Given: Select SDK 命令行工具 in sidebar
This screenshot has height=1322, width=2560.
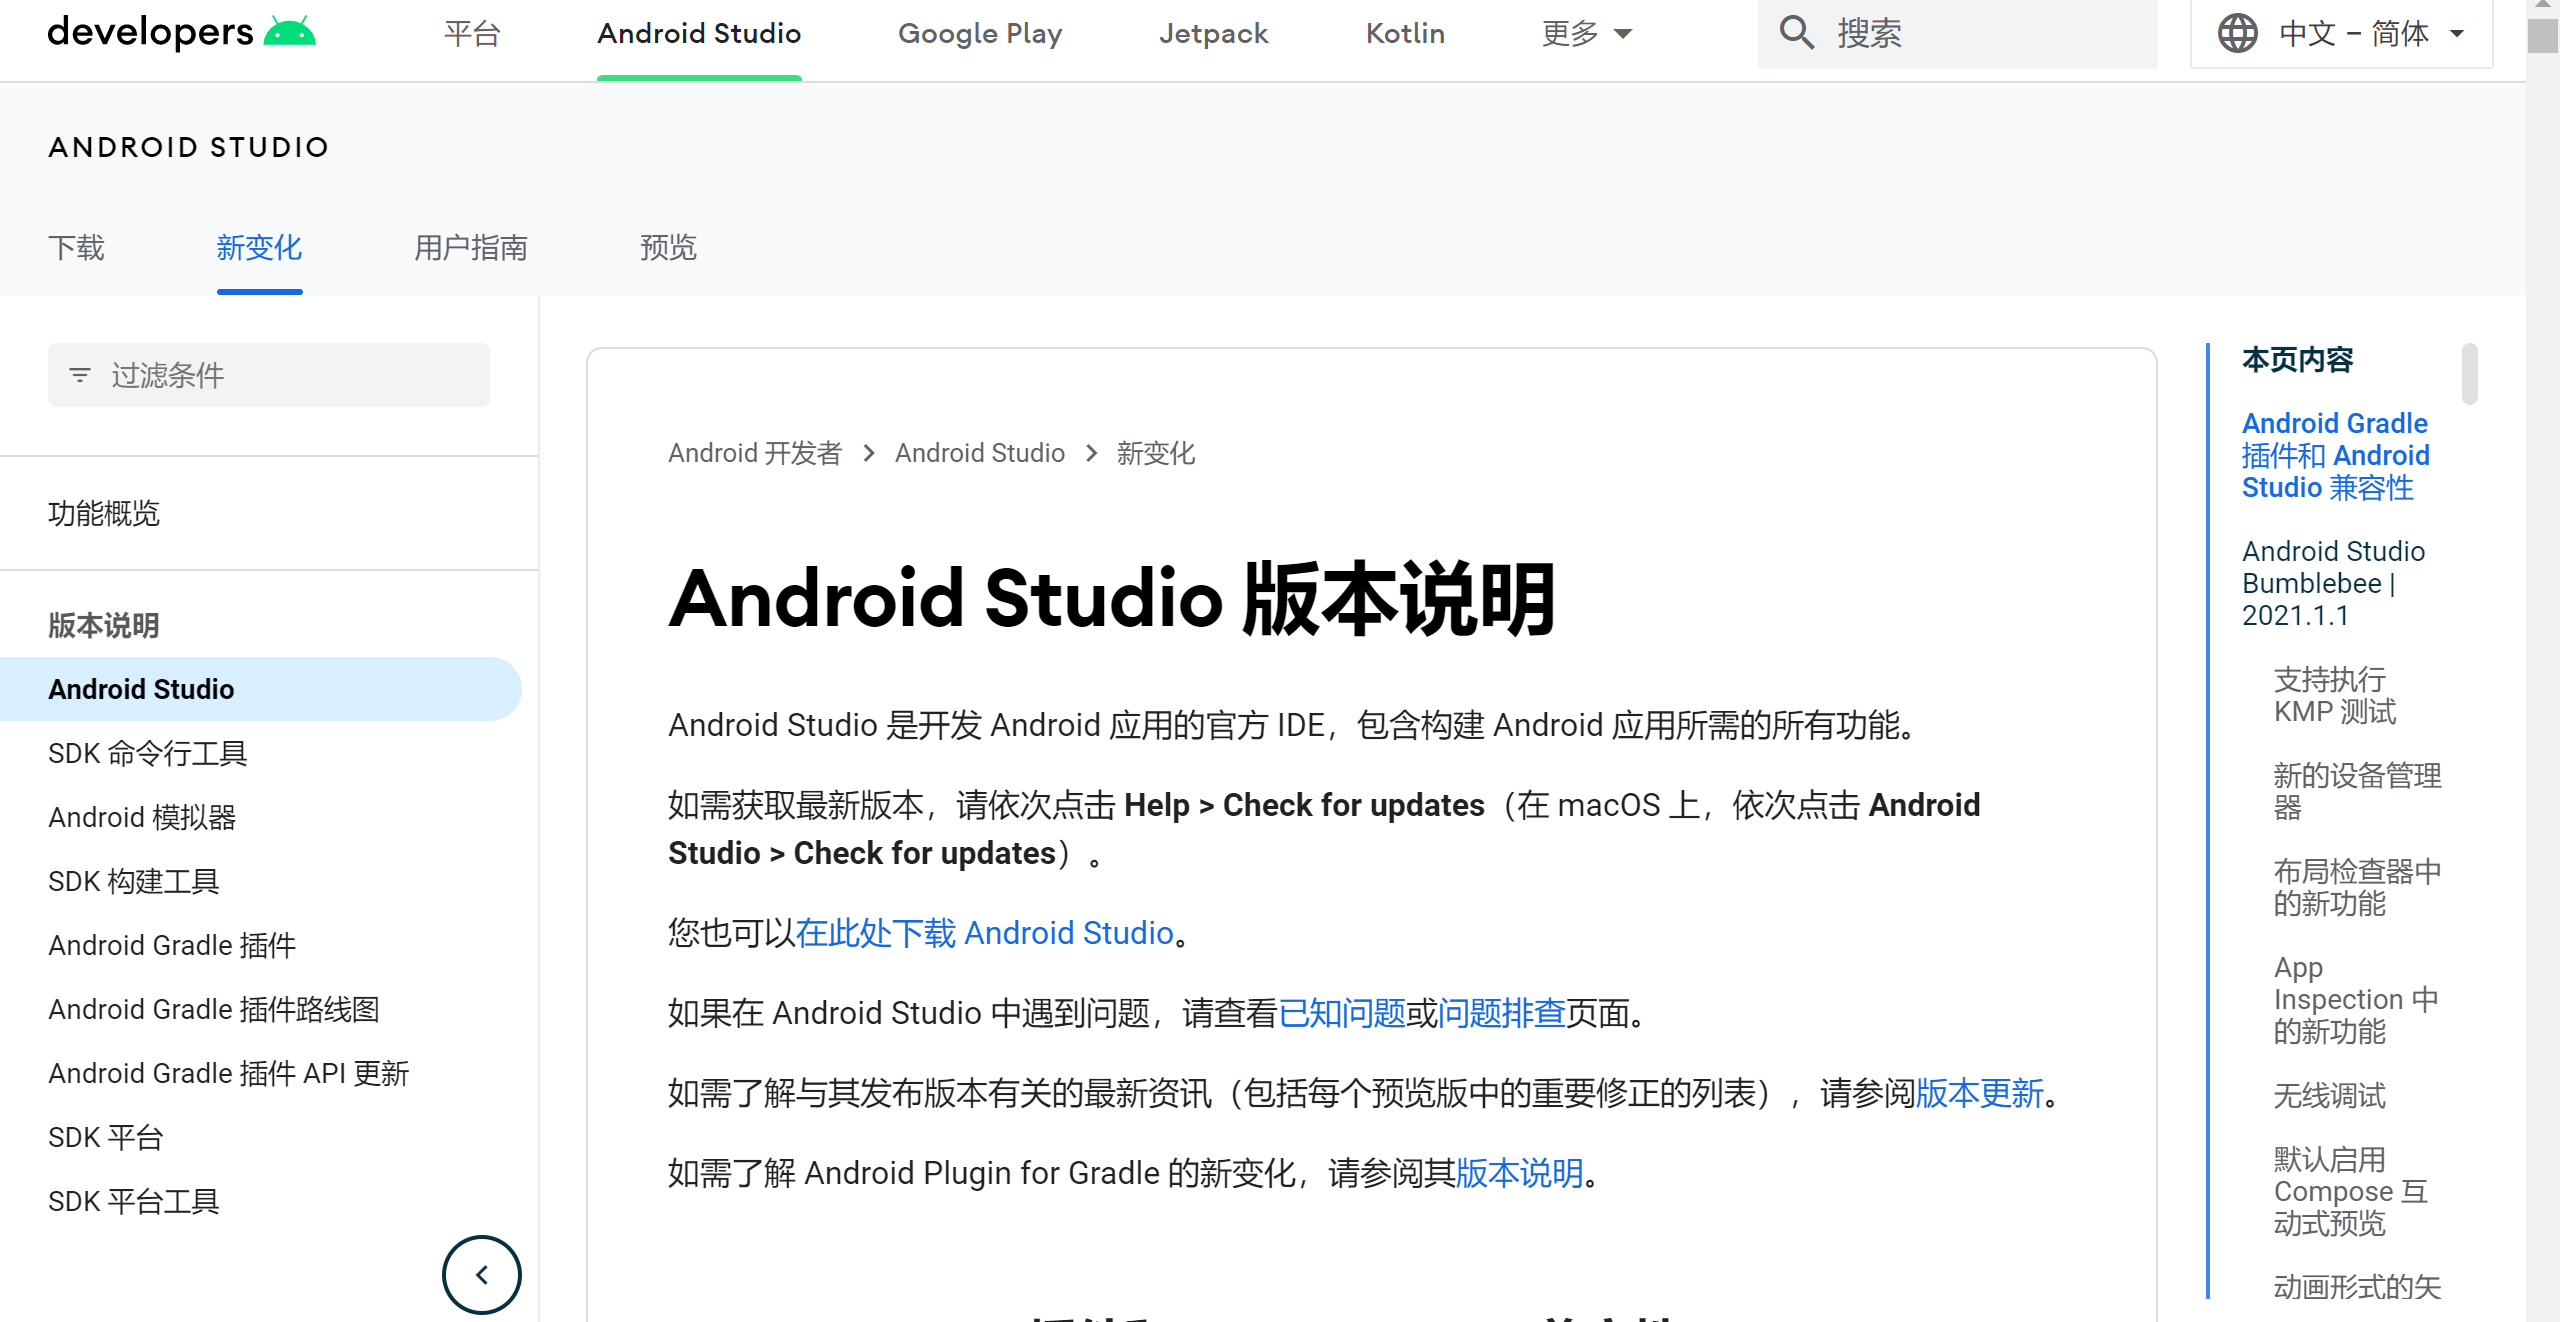Looking at the screenshot, I should (x=148, y=753).
